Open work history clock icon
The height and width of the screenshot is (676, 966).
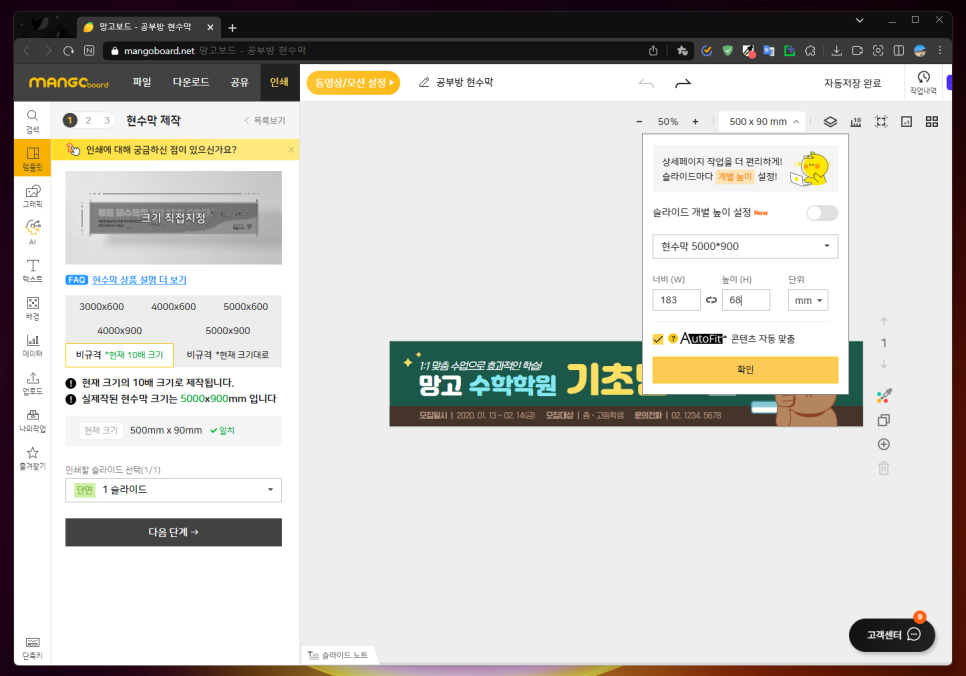tap(923, 83)
